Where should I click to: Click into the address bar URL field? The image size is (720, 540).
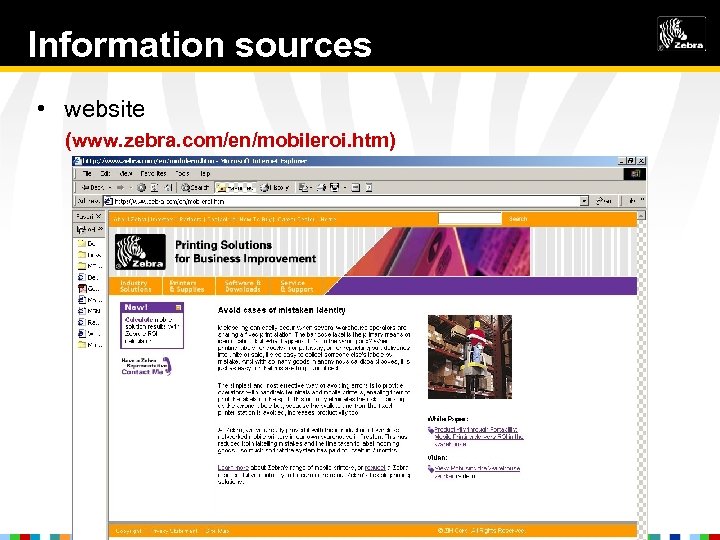(x=346, y=201)
